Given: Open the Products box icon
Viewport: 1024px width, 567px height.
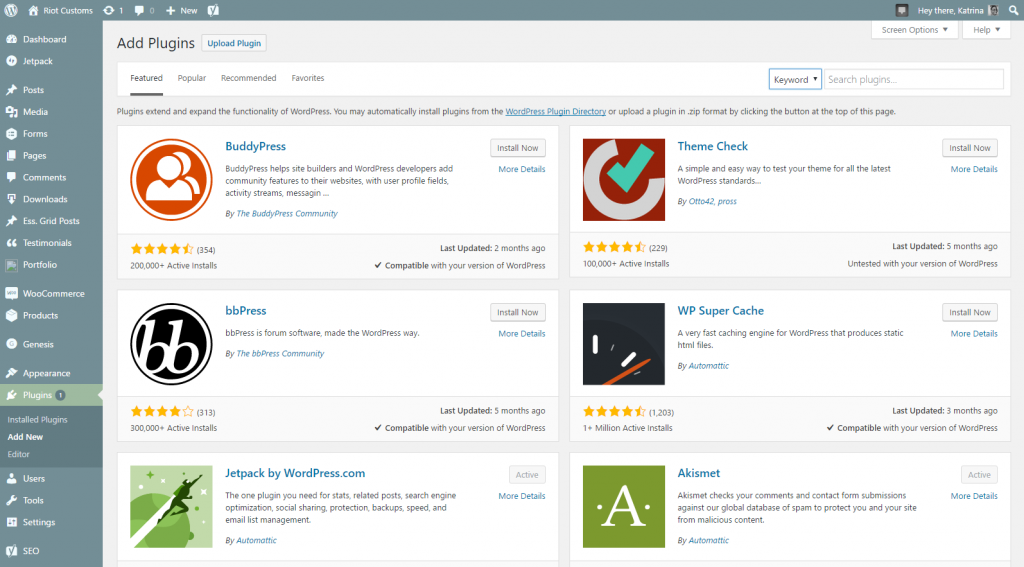Looking at the screenshot, I should (x=12, y=316).
